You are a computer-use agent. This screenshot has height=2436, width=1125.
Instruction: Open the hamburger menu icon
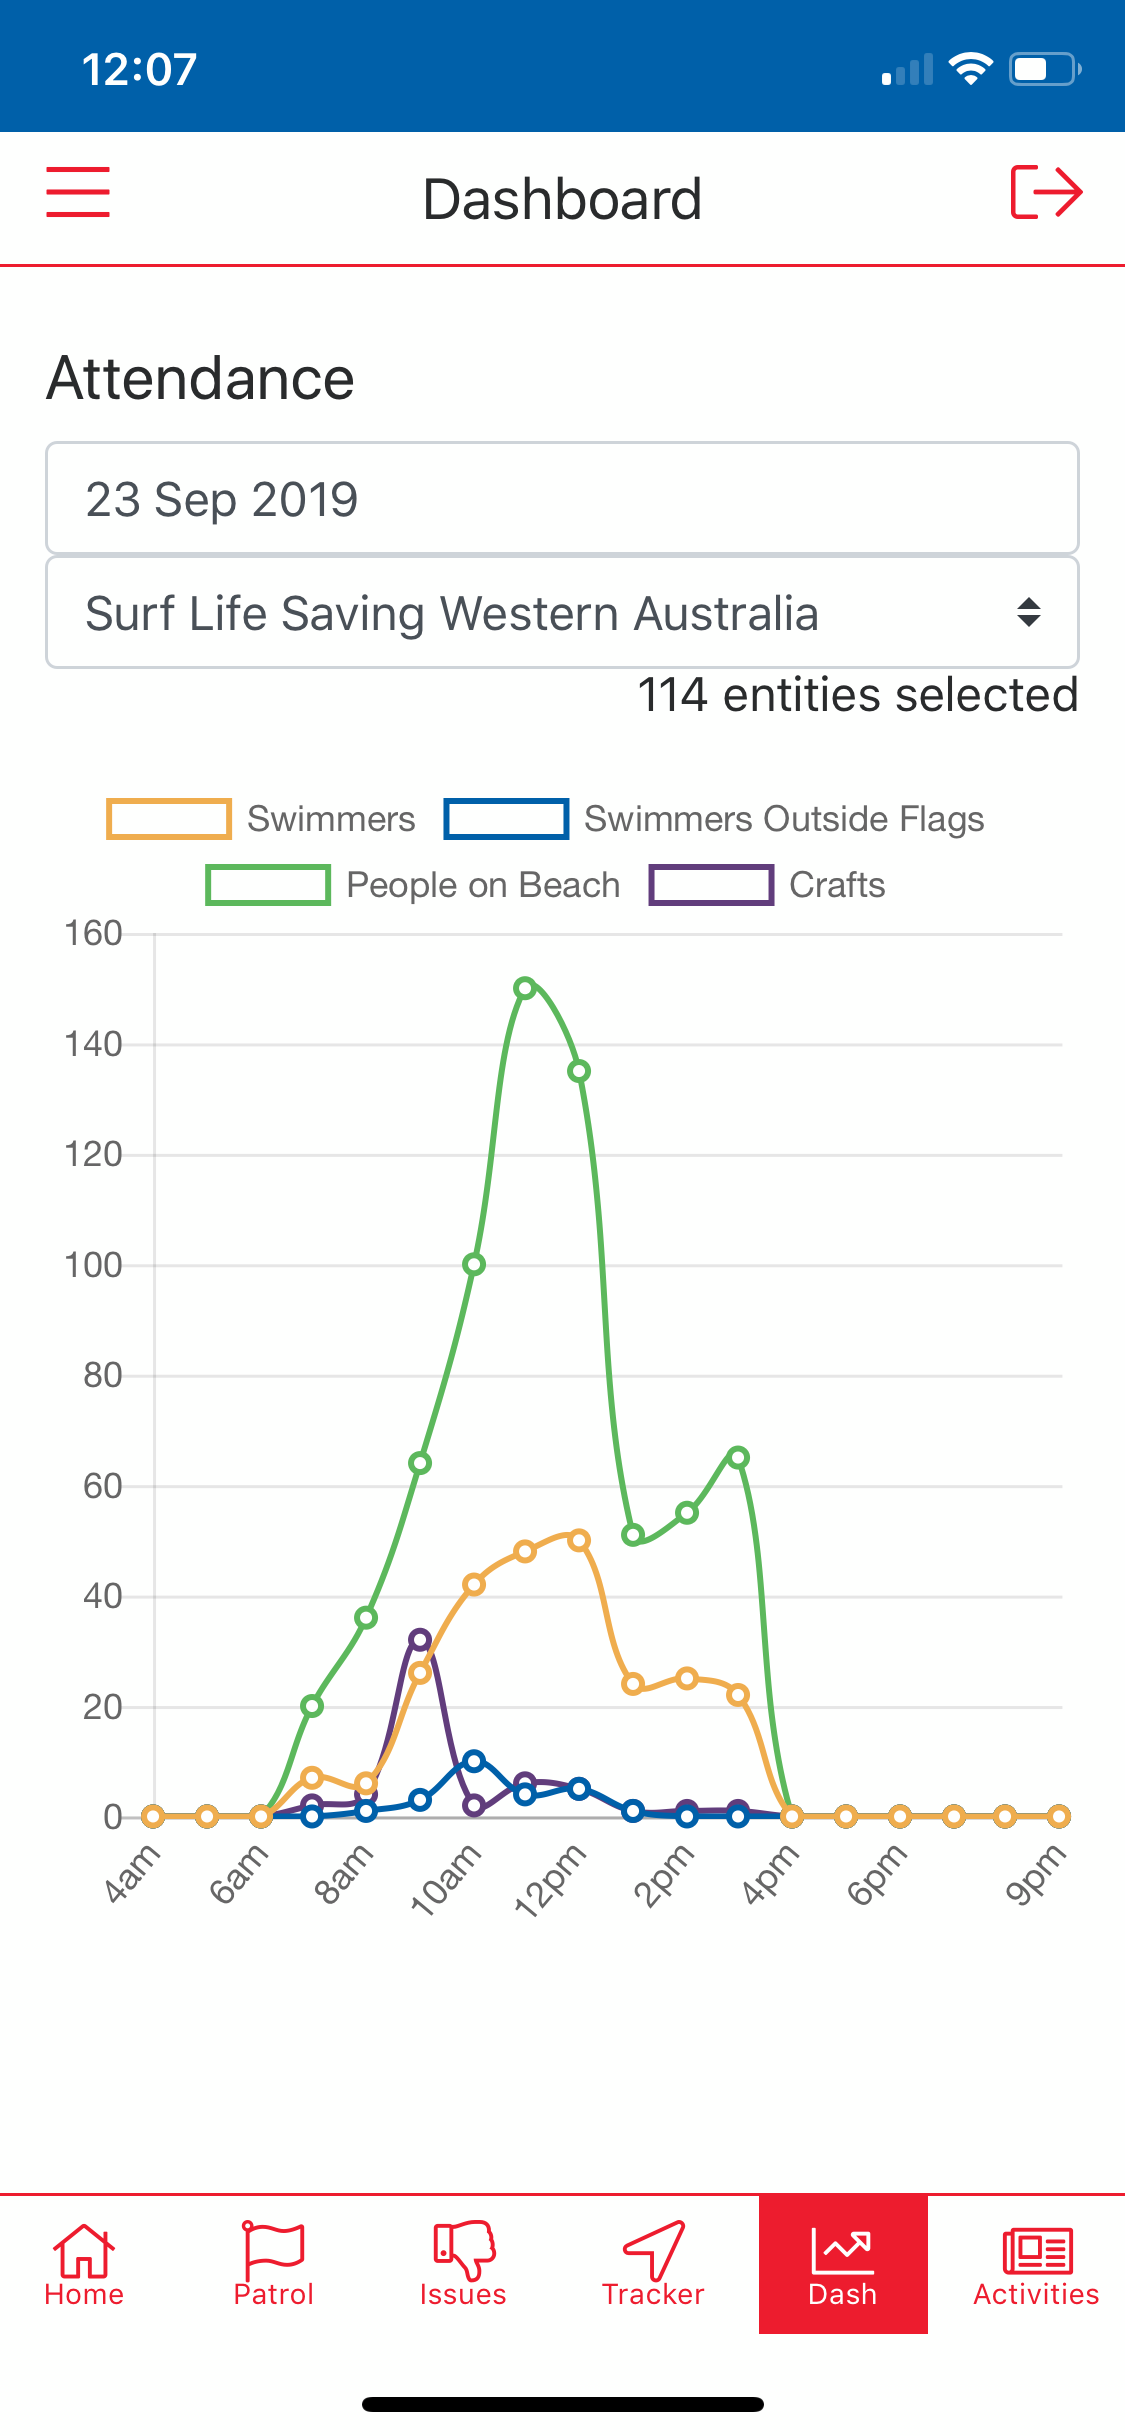click(78, 192)
